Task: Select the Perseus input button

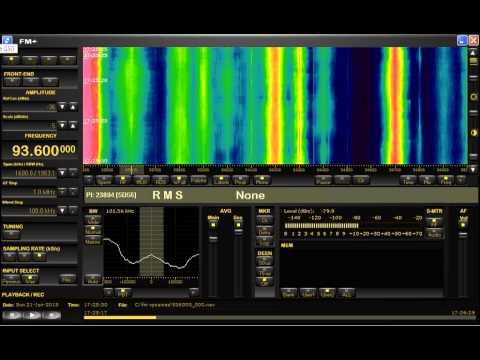Action: click(11, 279)
